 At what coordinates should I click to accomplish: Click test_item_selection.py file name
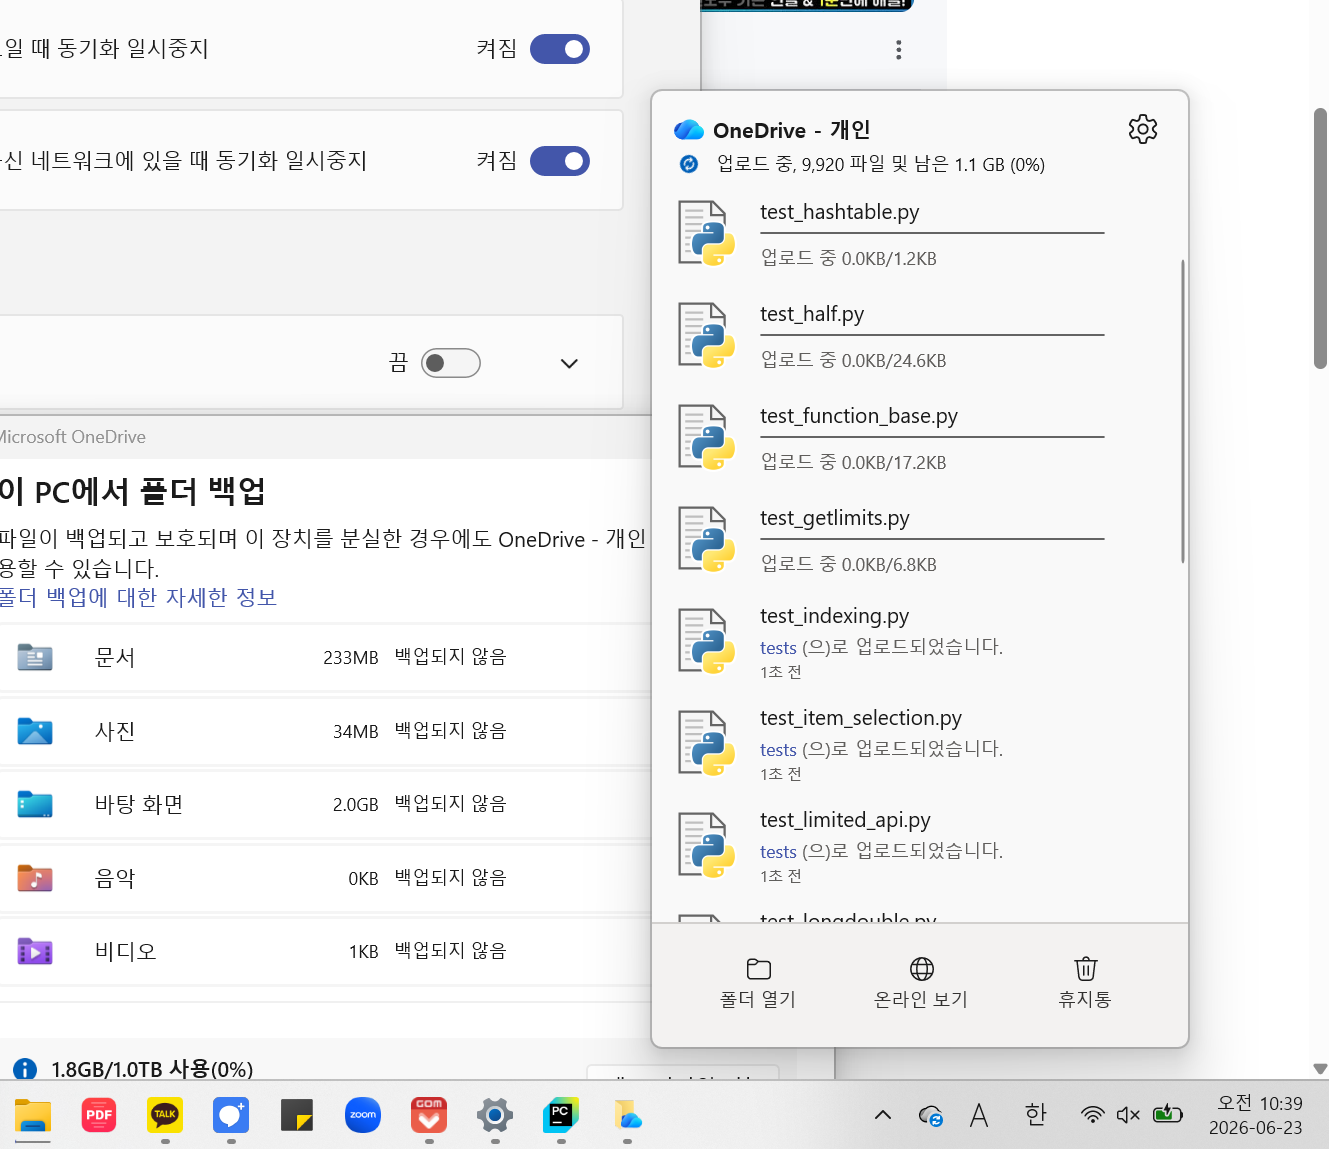click(861, 718)
